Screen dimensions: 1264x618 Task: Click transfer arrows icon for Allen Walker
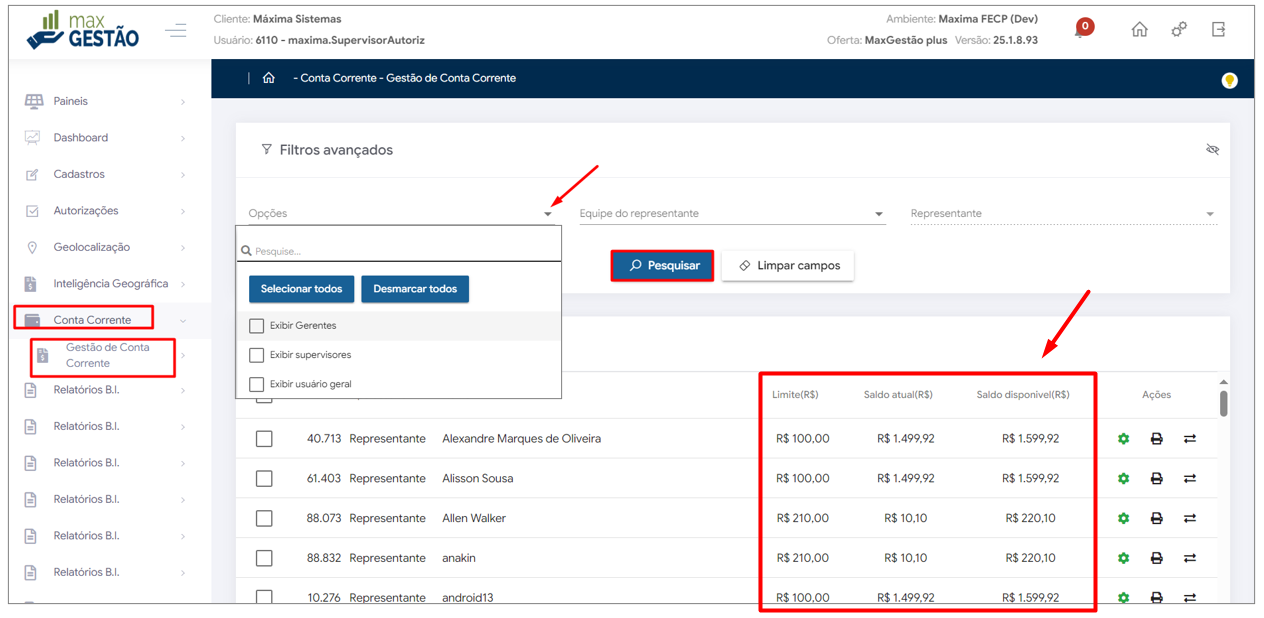1190,518
